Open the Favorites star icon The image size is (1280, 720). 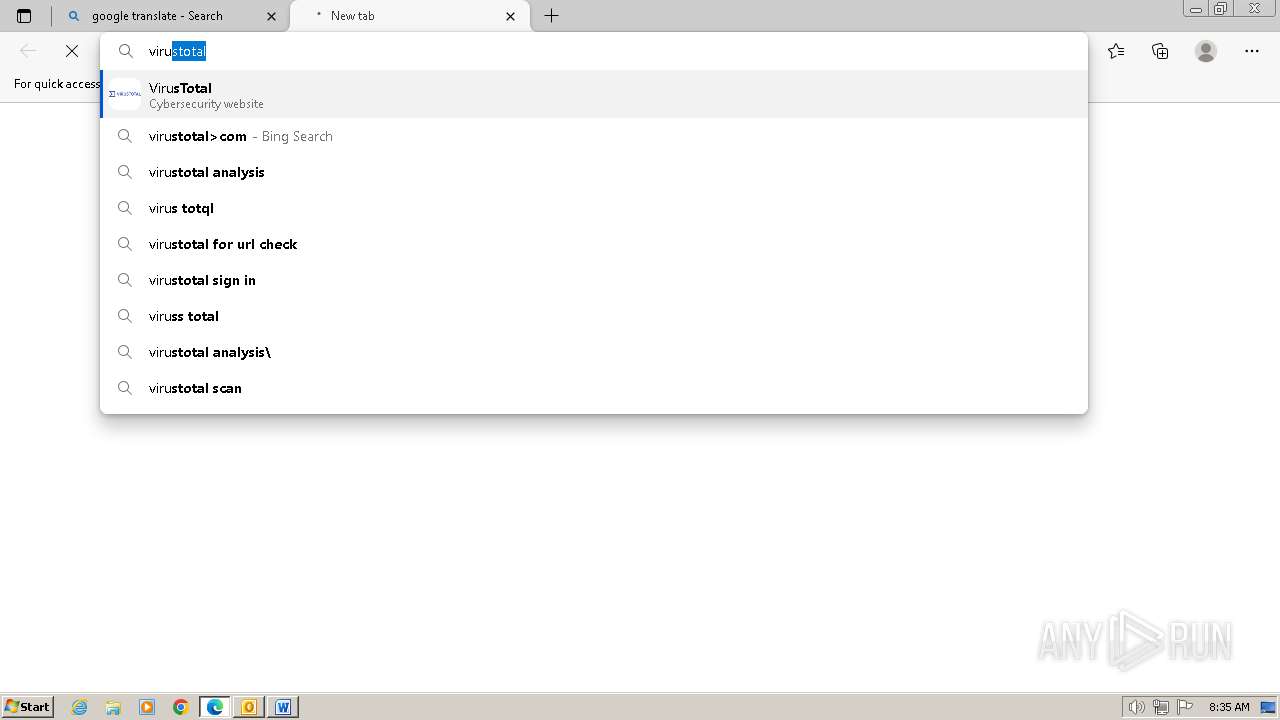1116,51
